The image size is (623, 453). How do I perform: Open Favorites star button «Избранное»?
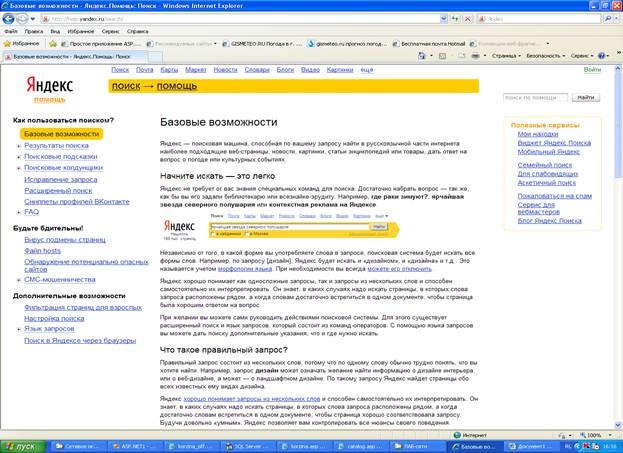point(21,44)
